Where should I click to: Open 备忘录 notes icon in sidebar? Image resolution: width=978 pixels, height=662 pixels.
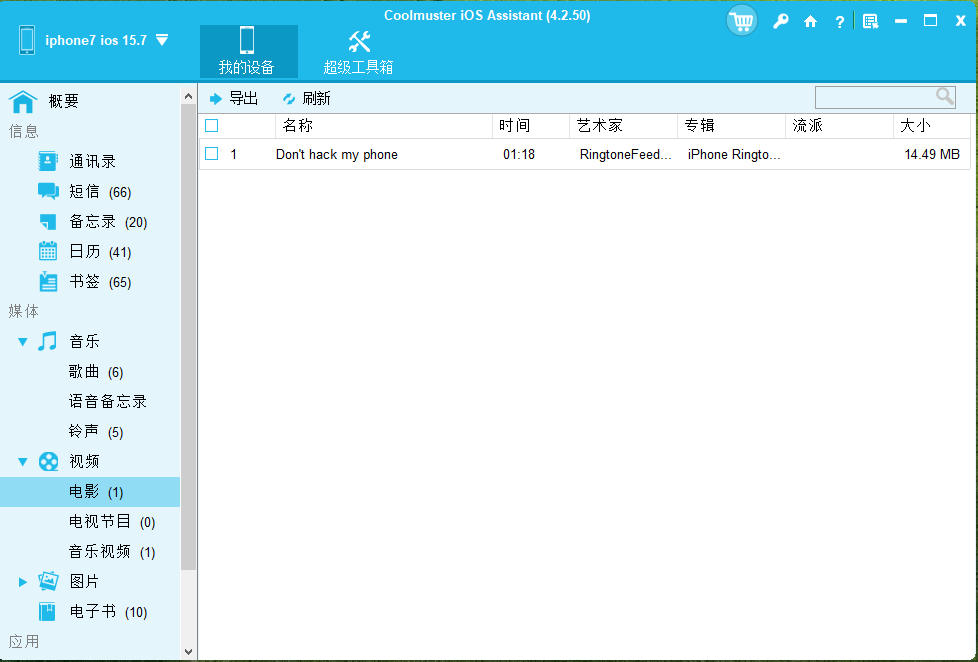48,221
